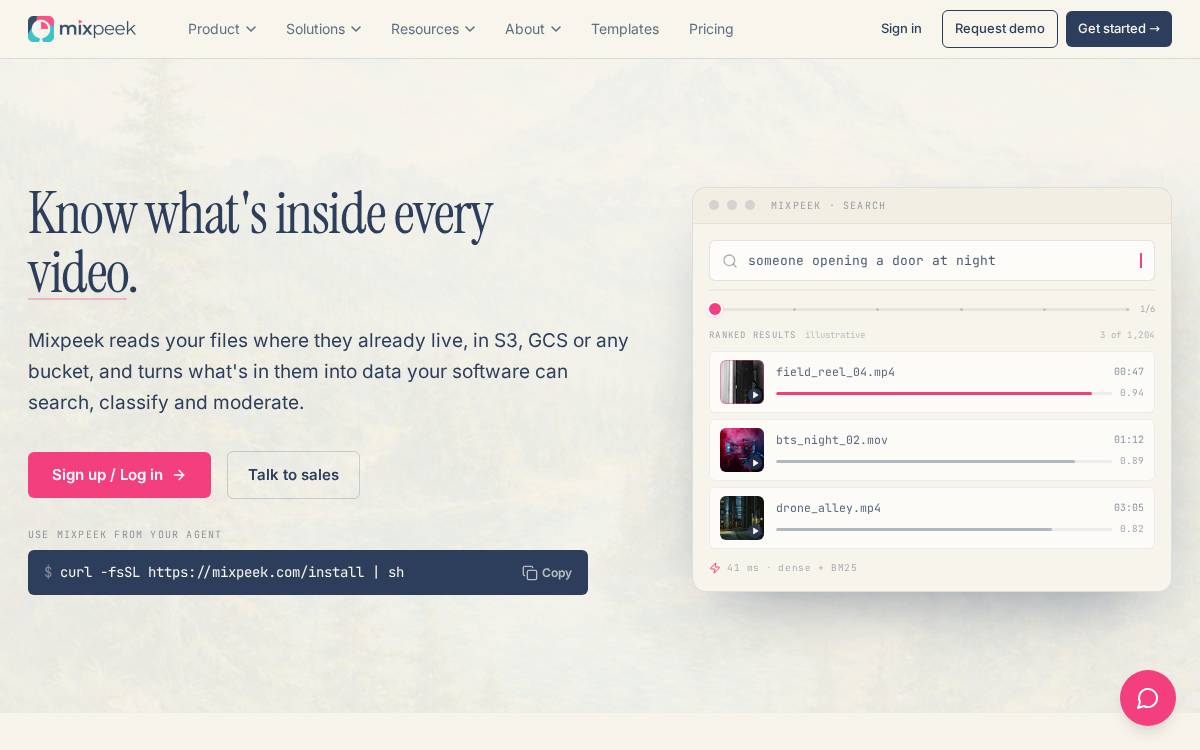Click the bts_night_02.mov filename
Viewport: 1200px width, 750px height.
coord(832,440)
